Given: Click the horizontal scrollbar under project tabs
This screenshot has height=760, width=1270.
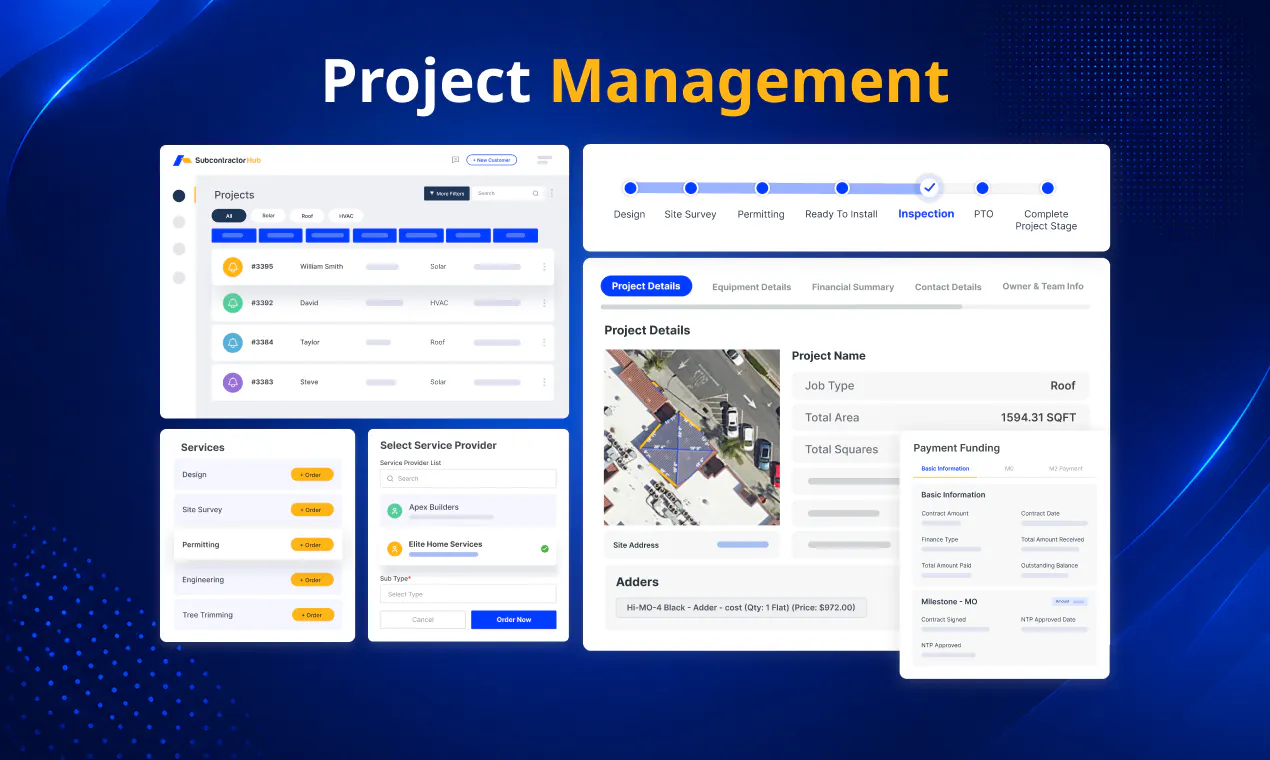Looking at the screenshot, I should coord(781,307).
